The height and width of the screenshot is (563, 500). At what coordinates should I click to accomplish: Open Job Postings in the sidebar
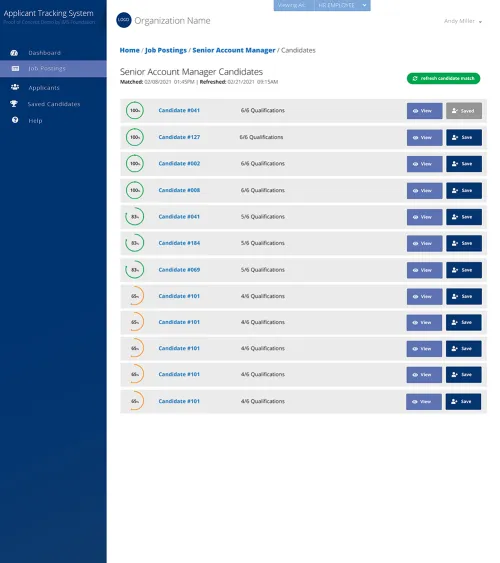pos(53,69)
